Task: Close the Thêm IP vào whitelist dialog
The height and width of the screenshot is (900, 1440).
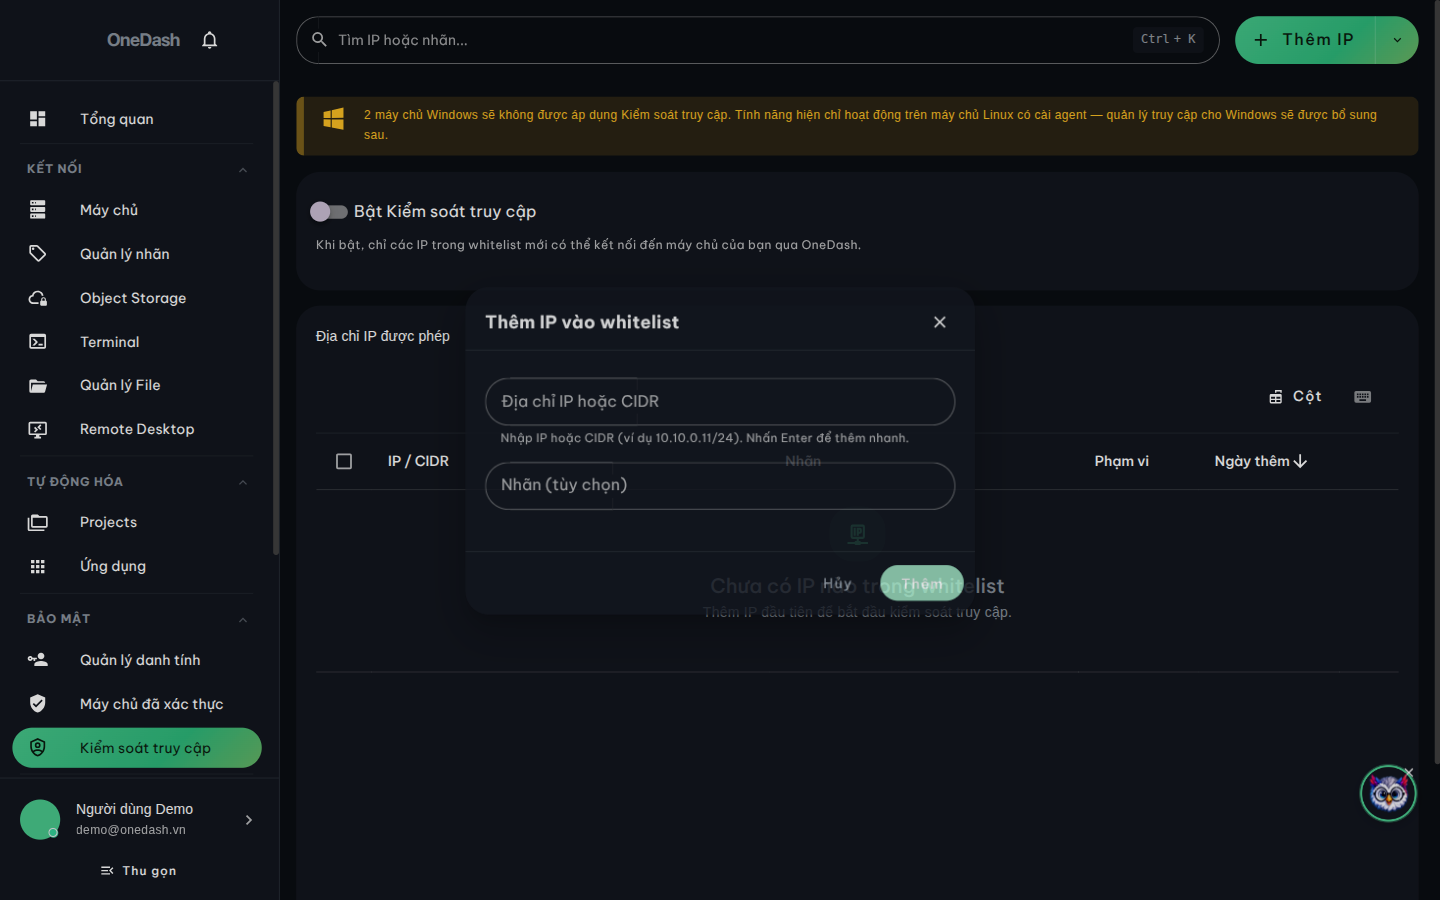Action: [x=939, y=322]
